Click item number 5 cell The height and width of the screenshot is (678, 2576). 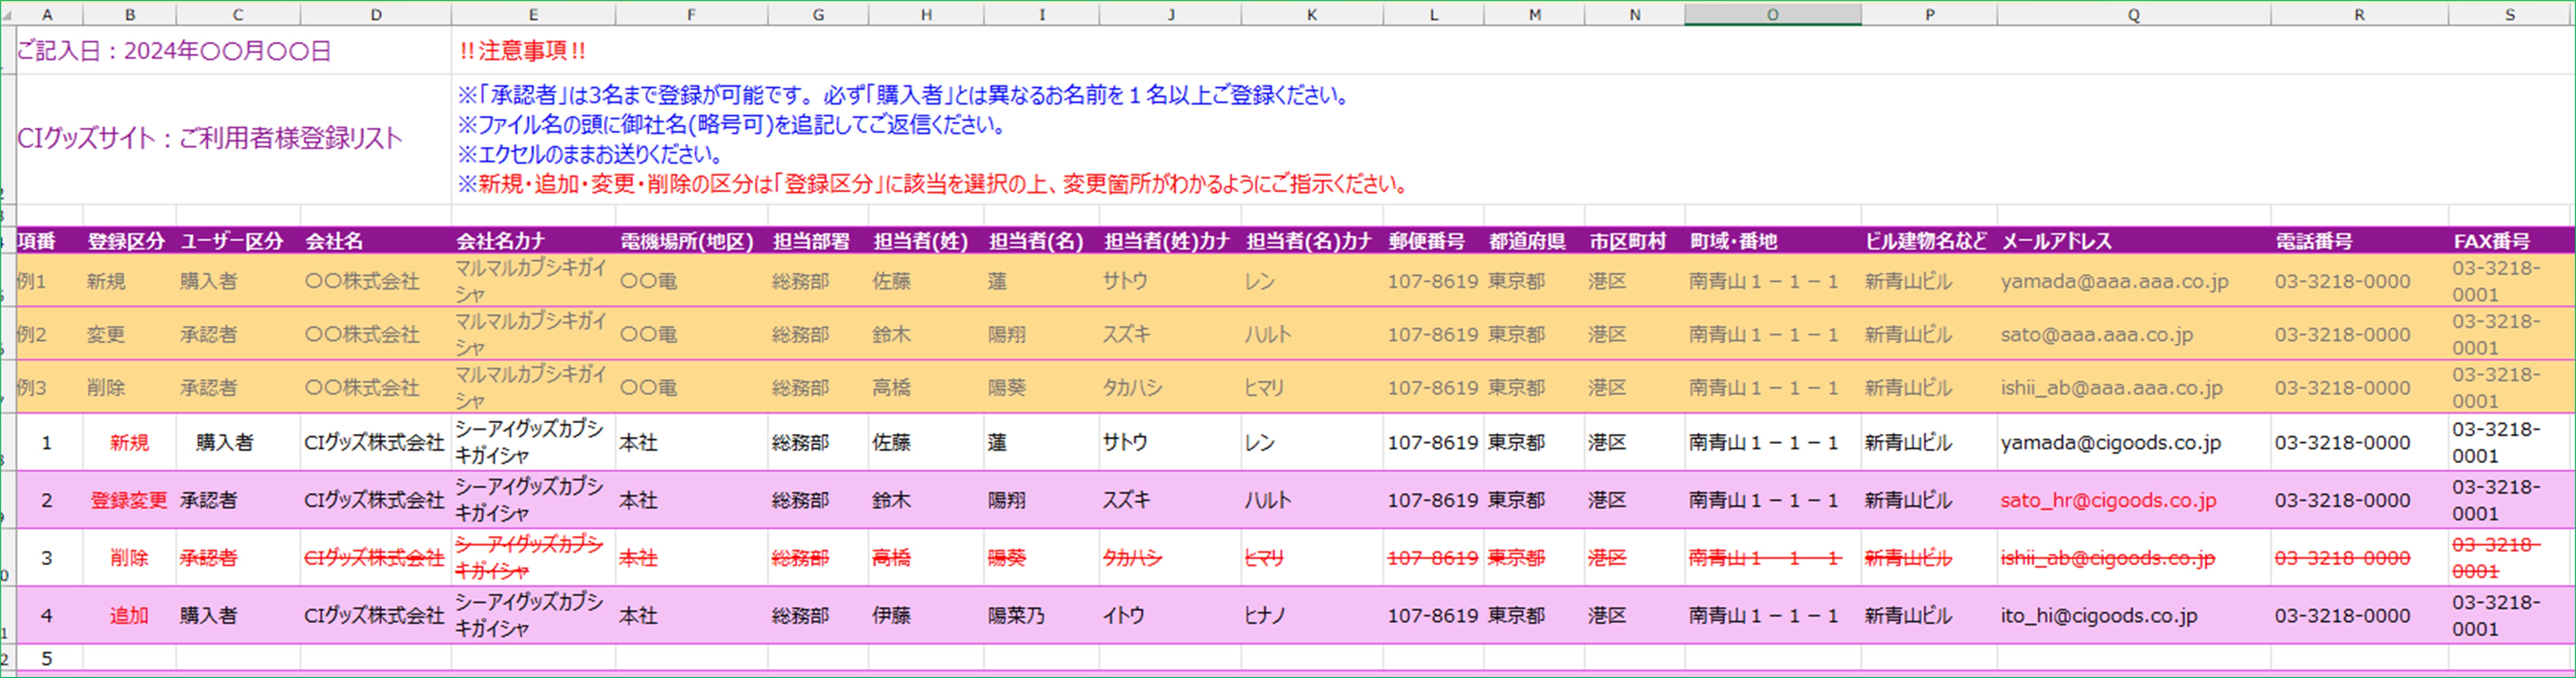(x=47, y=658)
